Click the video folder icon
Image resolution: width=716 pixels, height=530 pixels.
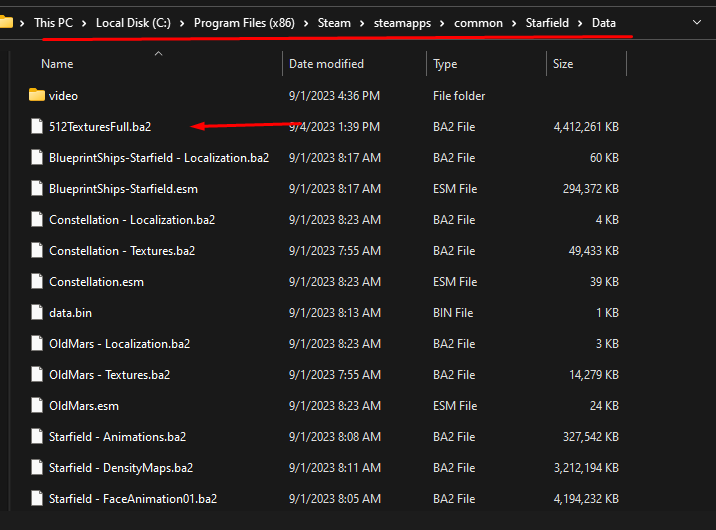37,96
